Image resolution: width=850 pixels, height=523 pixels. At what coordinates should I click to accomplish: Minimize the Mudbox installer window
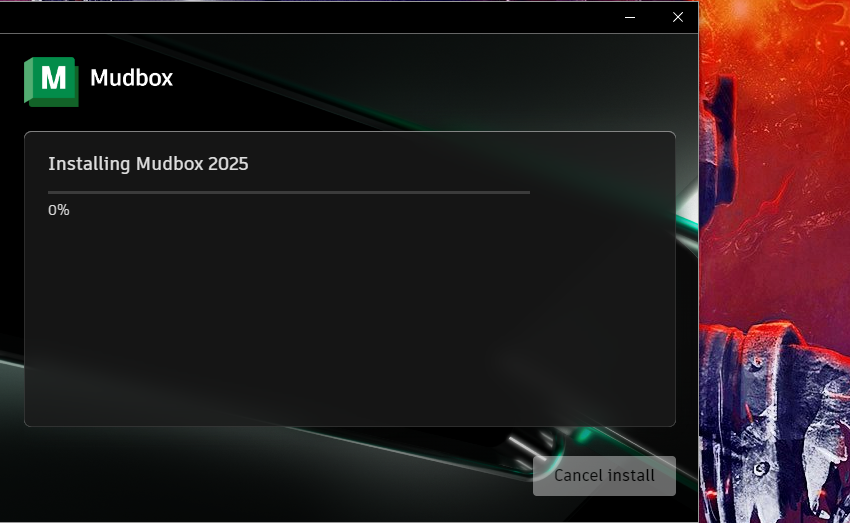click(630, 16)
